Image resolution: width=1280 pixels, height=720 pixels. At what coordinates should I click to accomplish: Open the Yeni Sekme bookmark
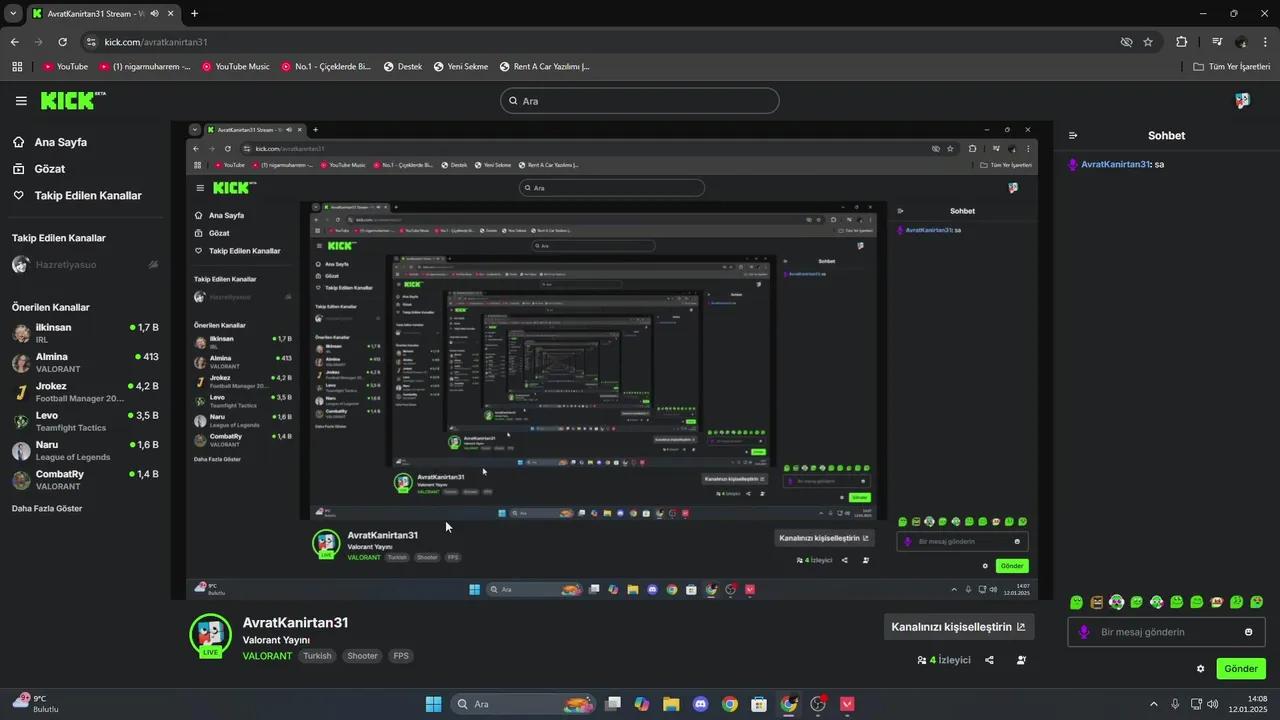(461, 67)
